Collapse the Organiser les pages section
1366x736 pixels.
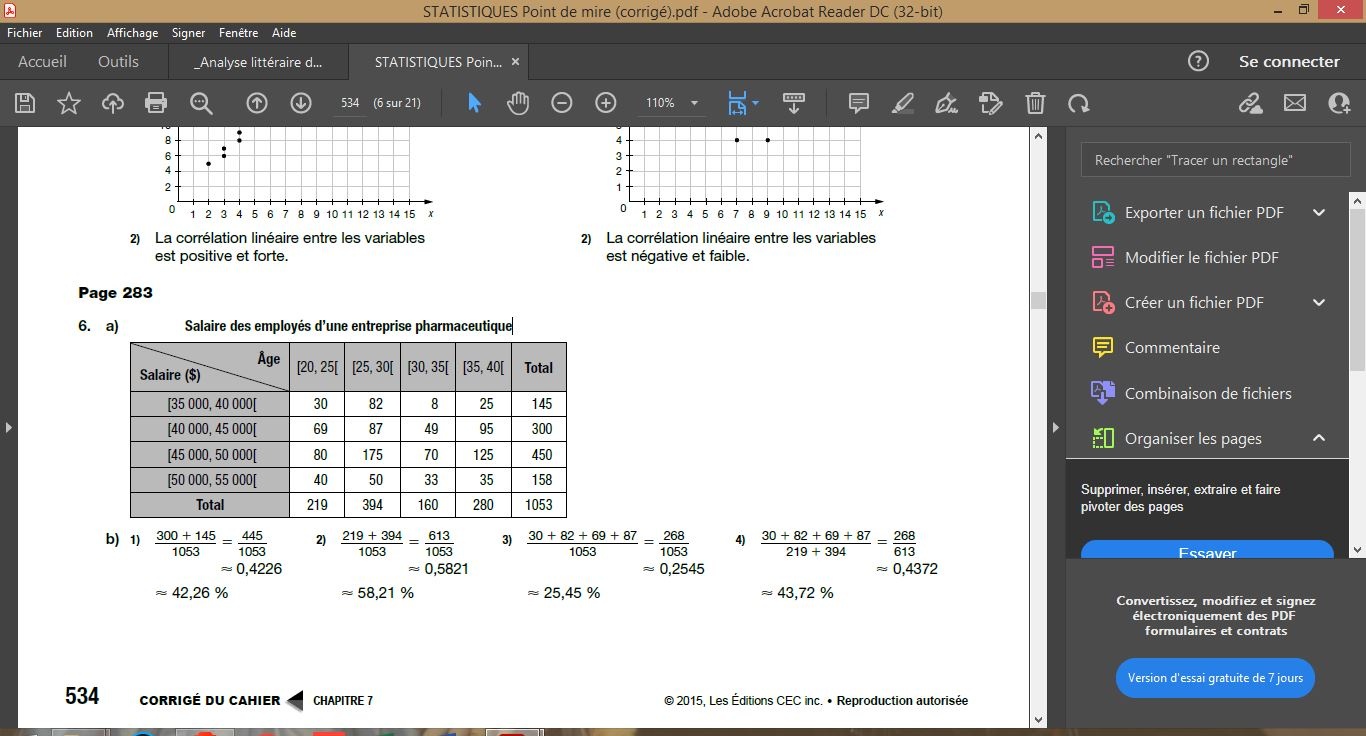coord(1318,438)
